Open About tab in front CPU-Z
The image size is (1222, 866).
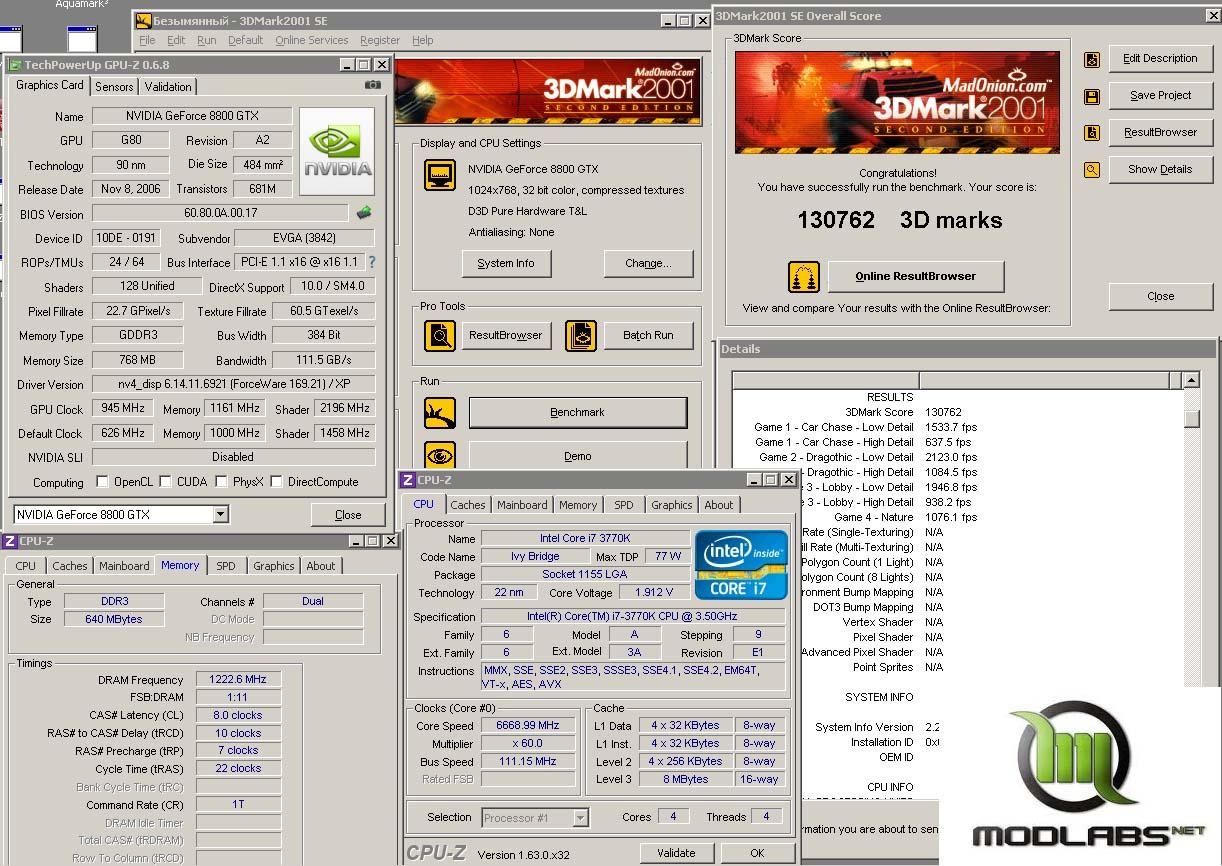click(x=718, y=505)
